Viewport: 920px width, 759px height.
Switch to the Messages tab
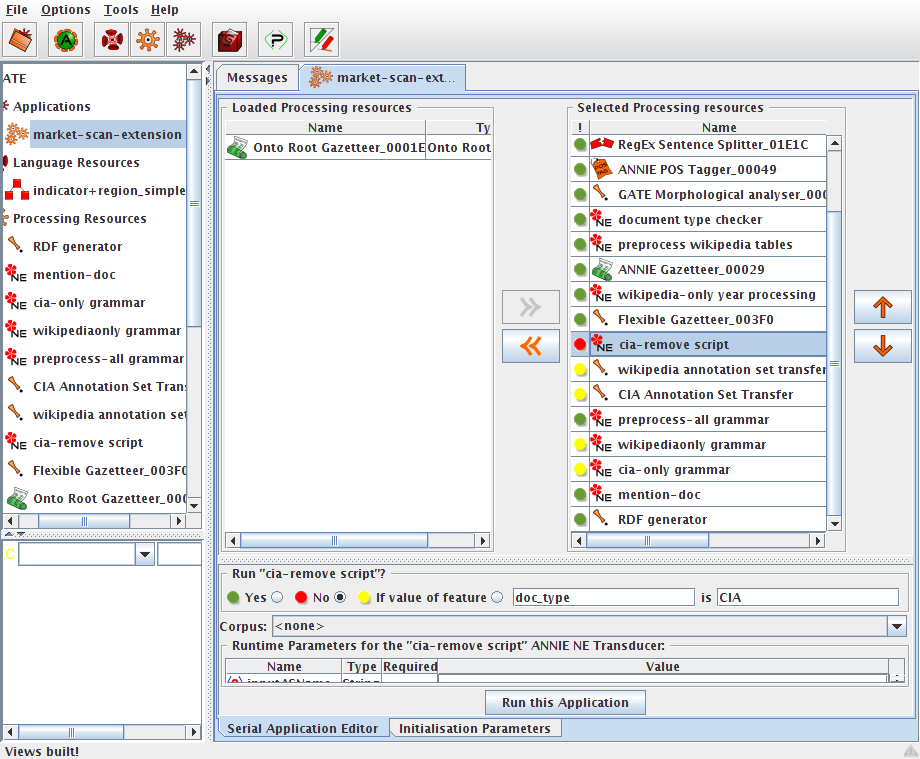(257, 77)
